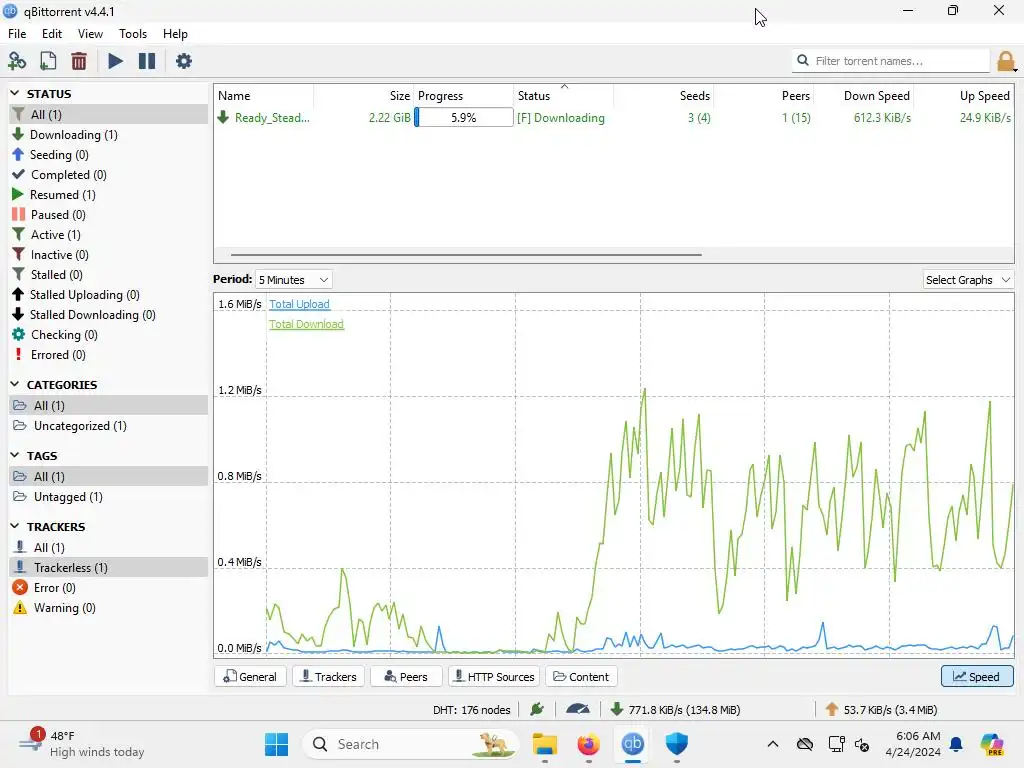
Task: Click the global upload speed 53.7 KiB/s
Action: pos(882,710)
